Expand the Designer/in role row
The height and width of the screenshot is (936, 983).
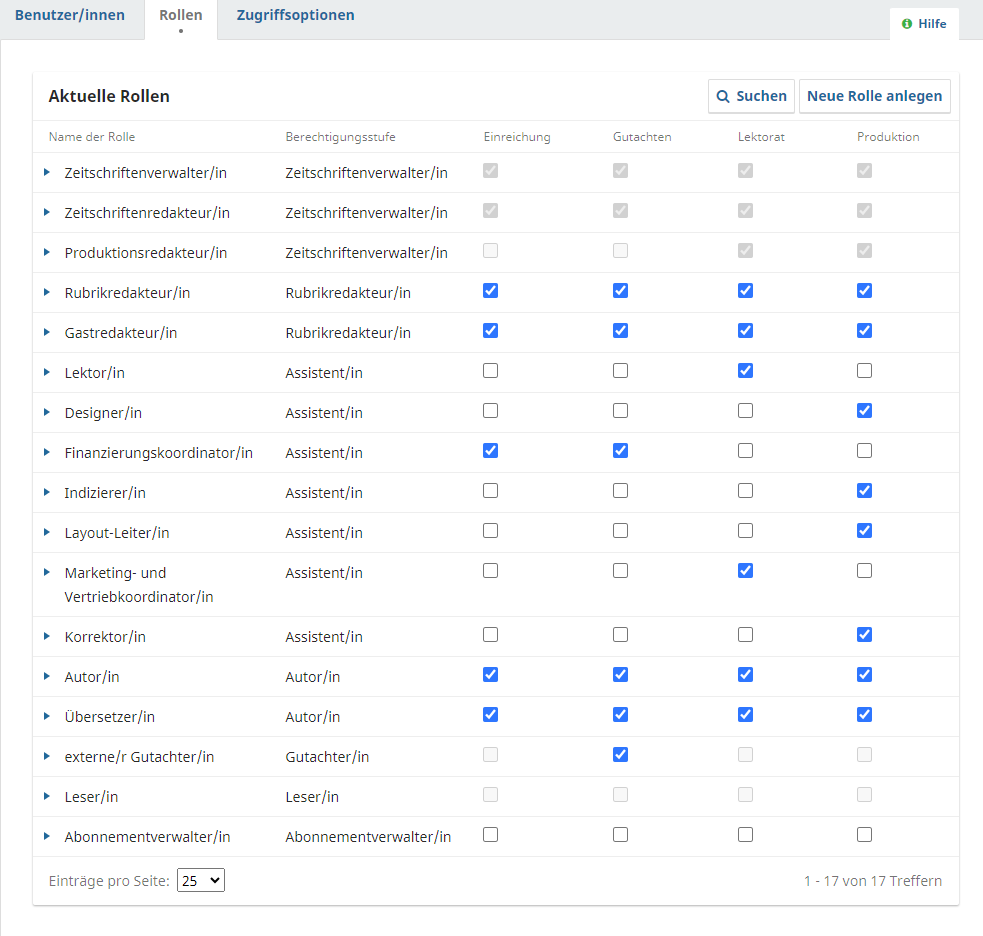(47, 412)
